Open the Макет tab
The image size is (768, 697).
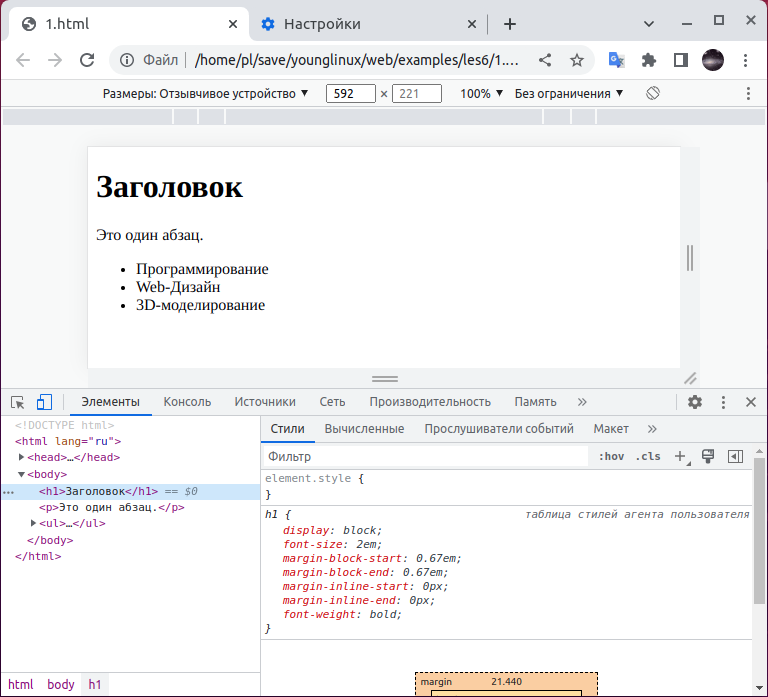click(x=611, y=429)
